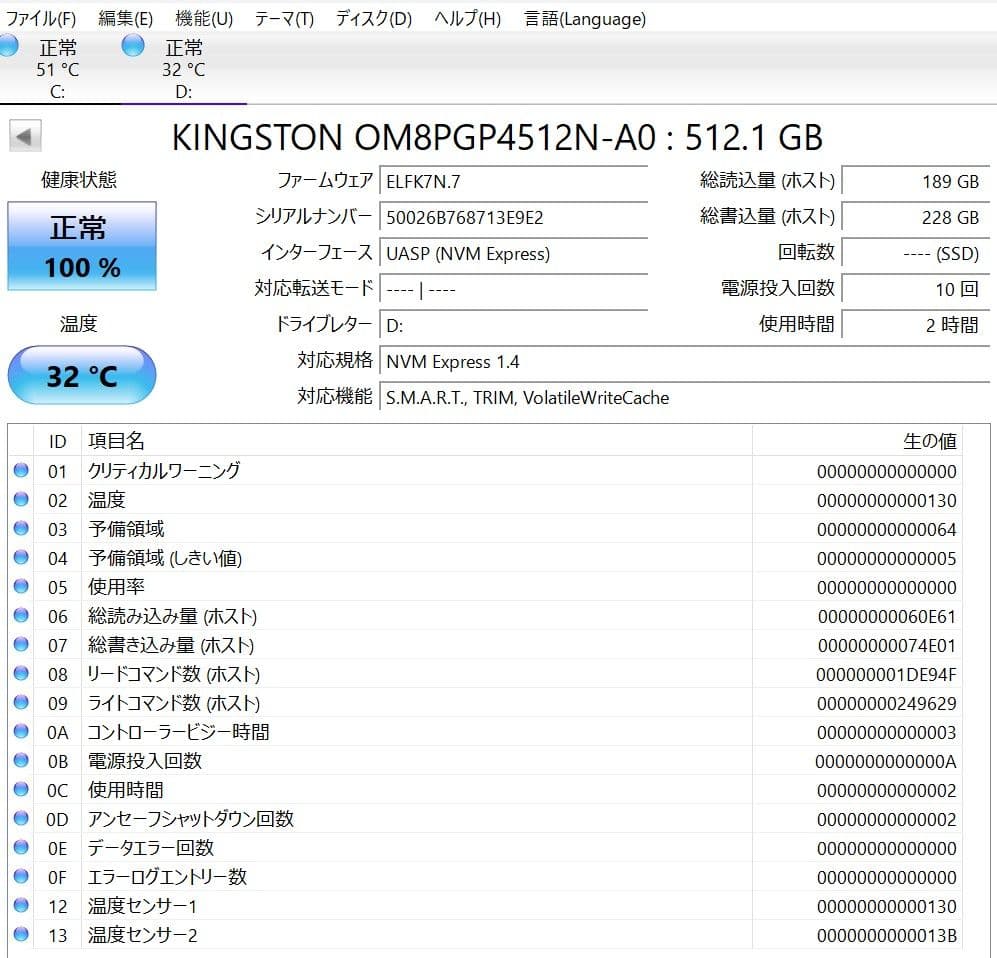Click status orb for ID 0F エラーログエントリー数
Screen dimensions: 997x958
(21, 877)
